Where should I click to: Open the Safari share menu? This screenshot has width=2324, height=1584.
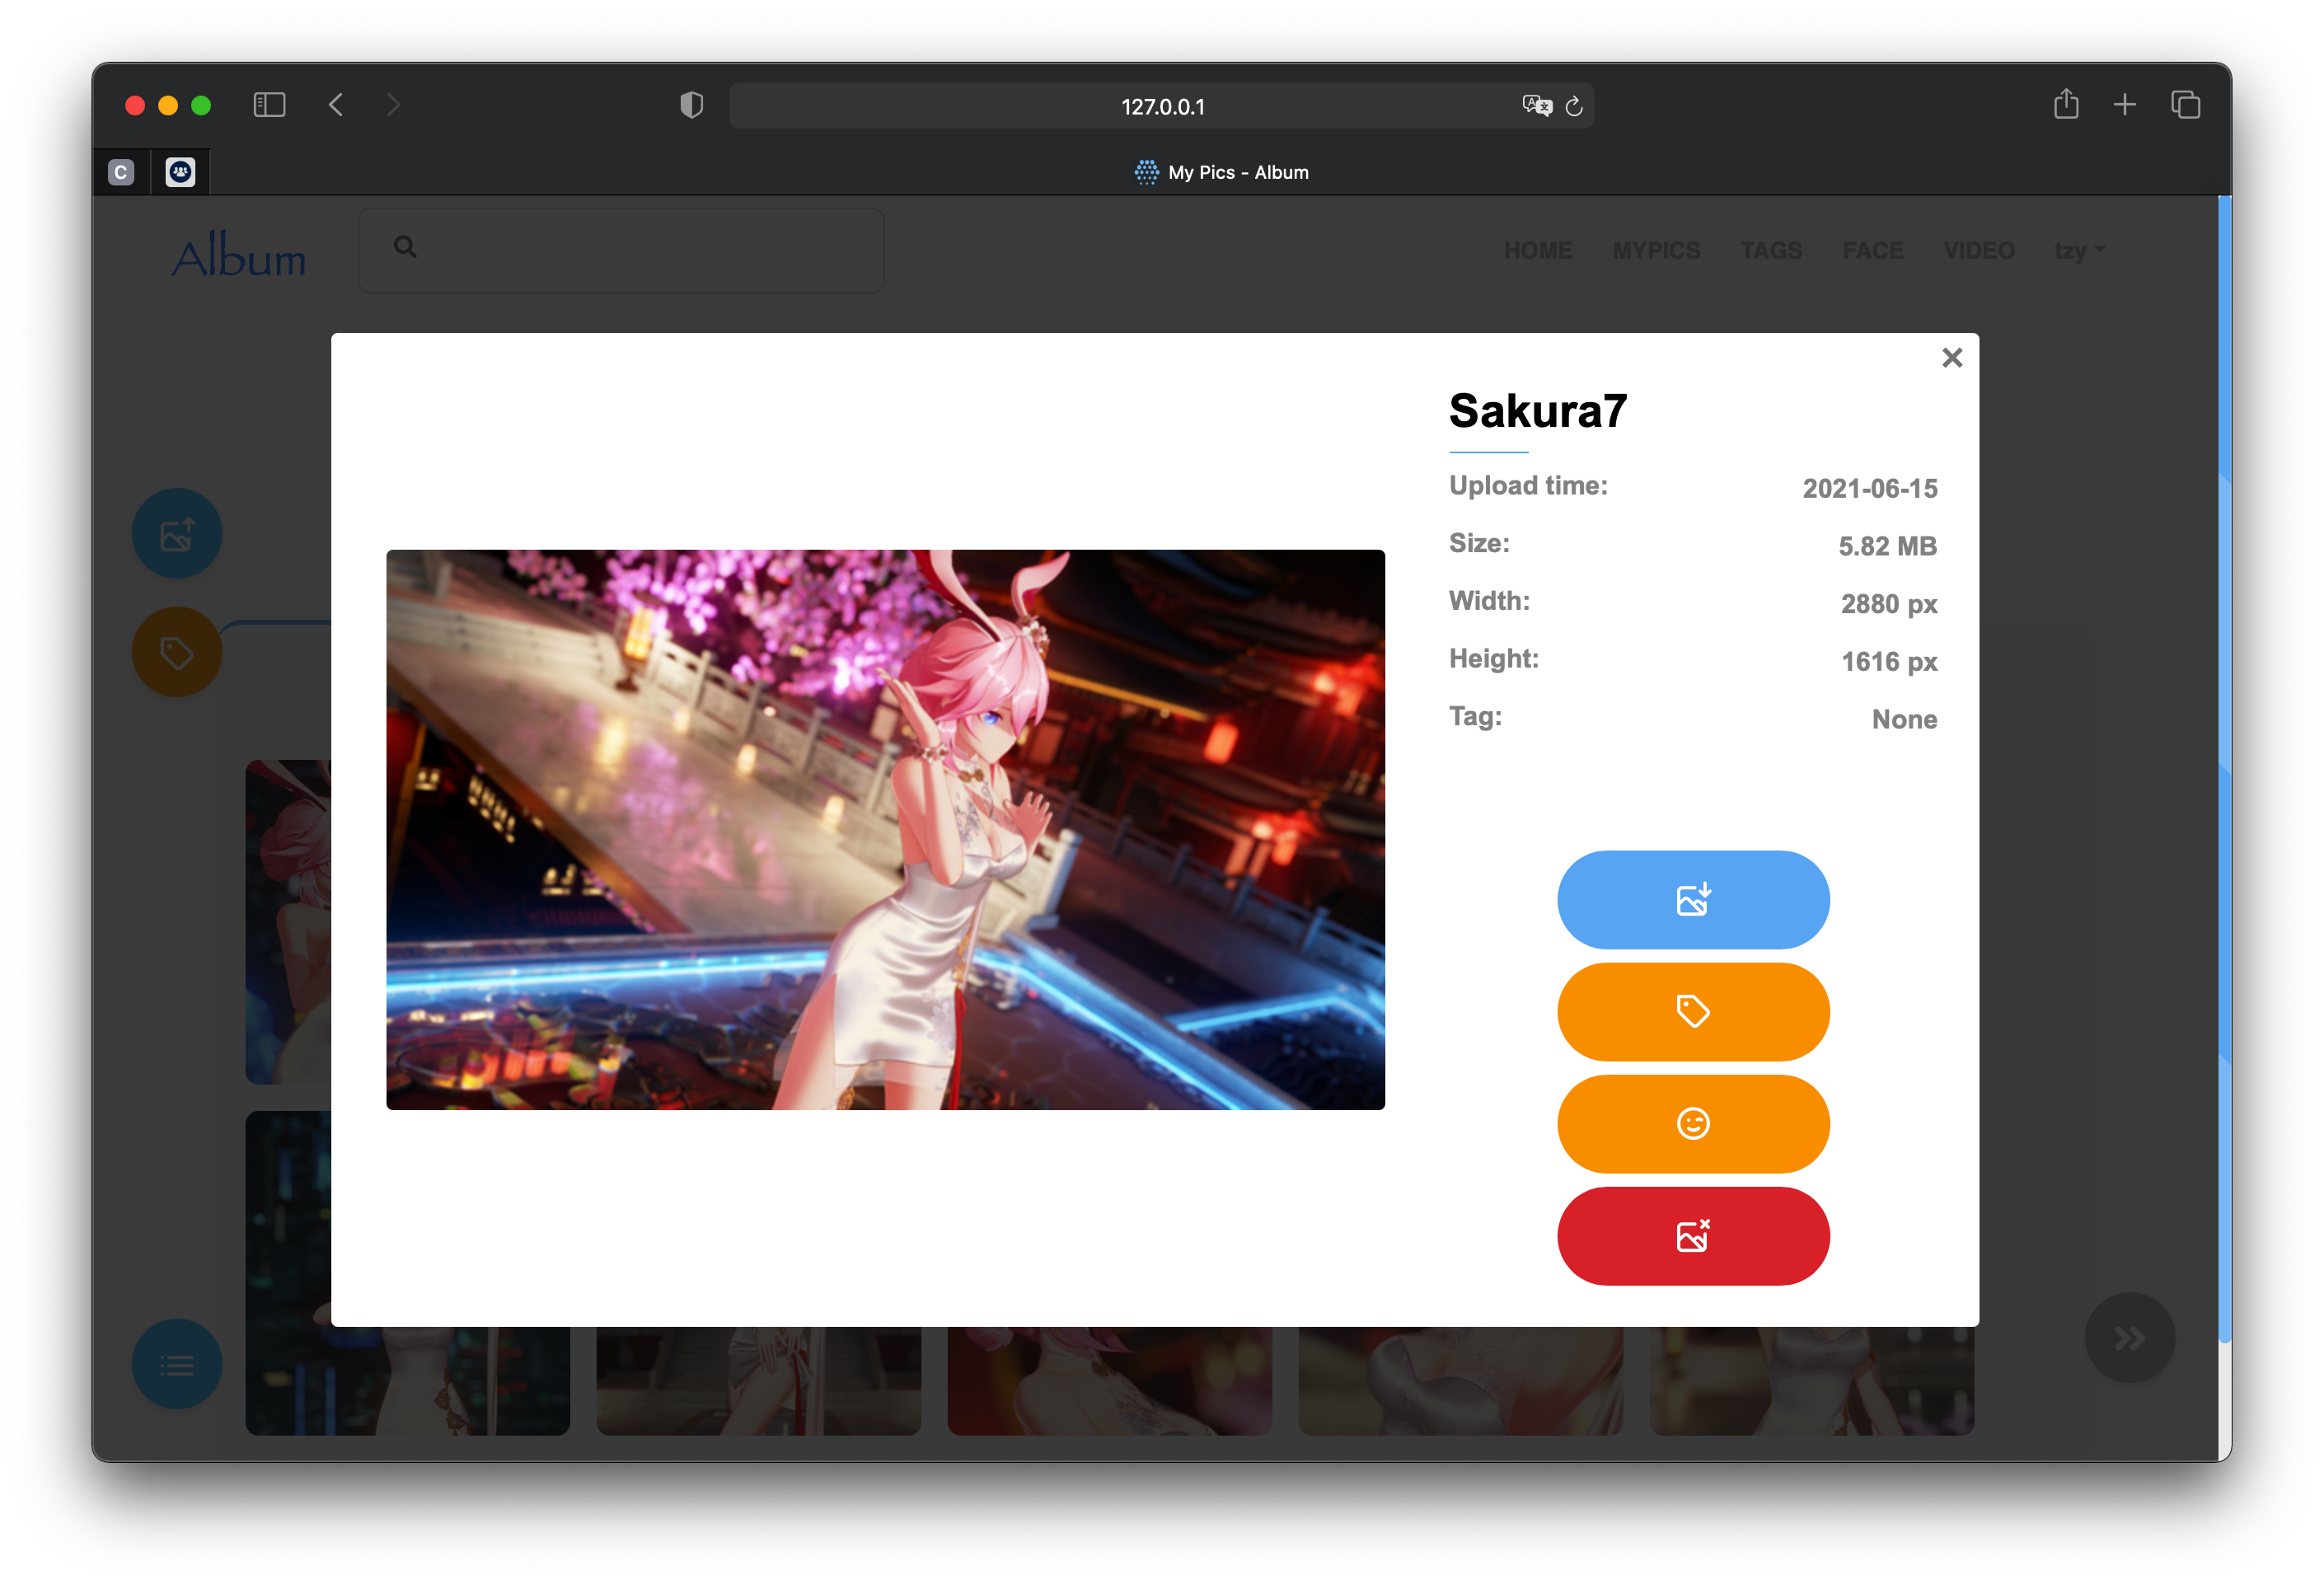(x=2066, y=104)
